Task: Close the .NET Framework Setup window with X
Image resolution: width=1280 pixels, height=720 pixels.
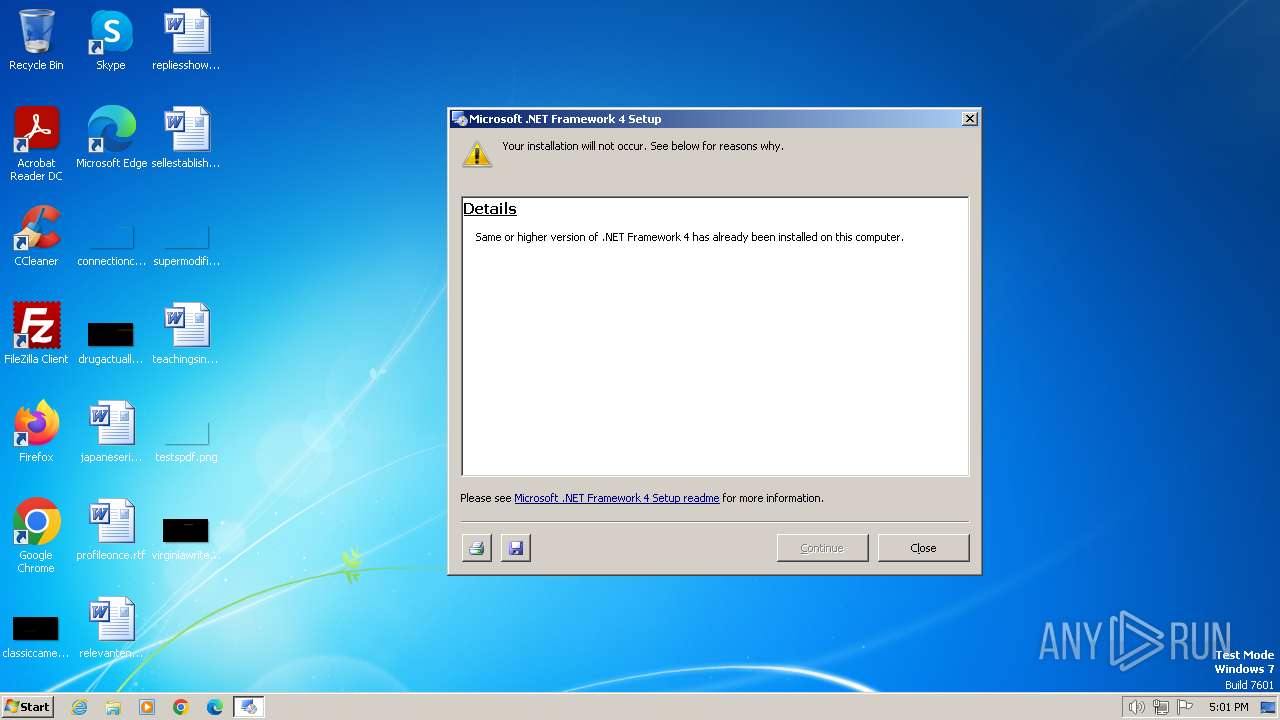Action: (969, 119)
